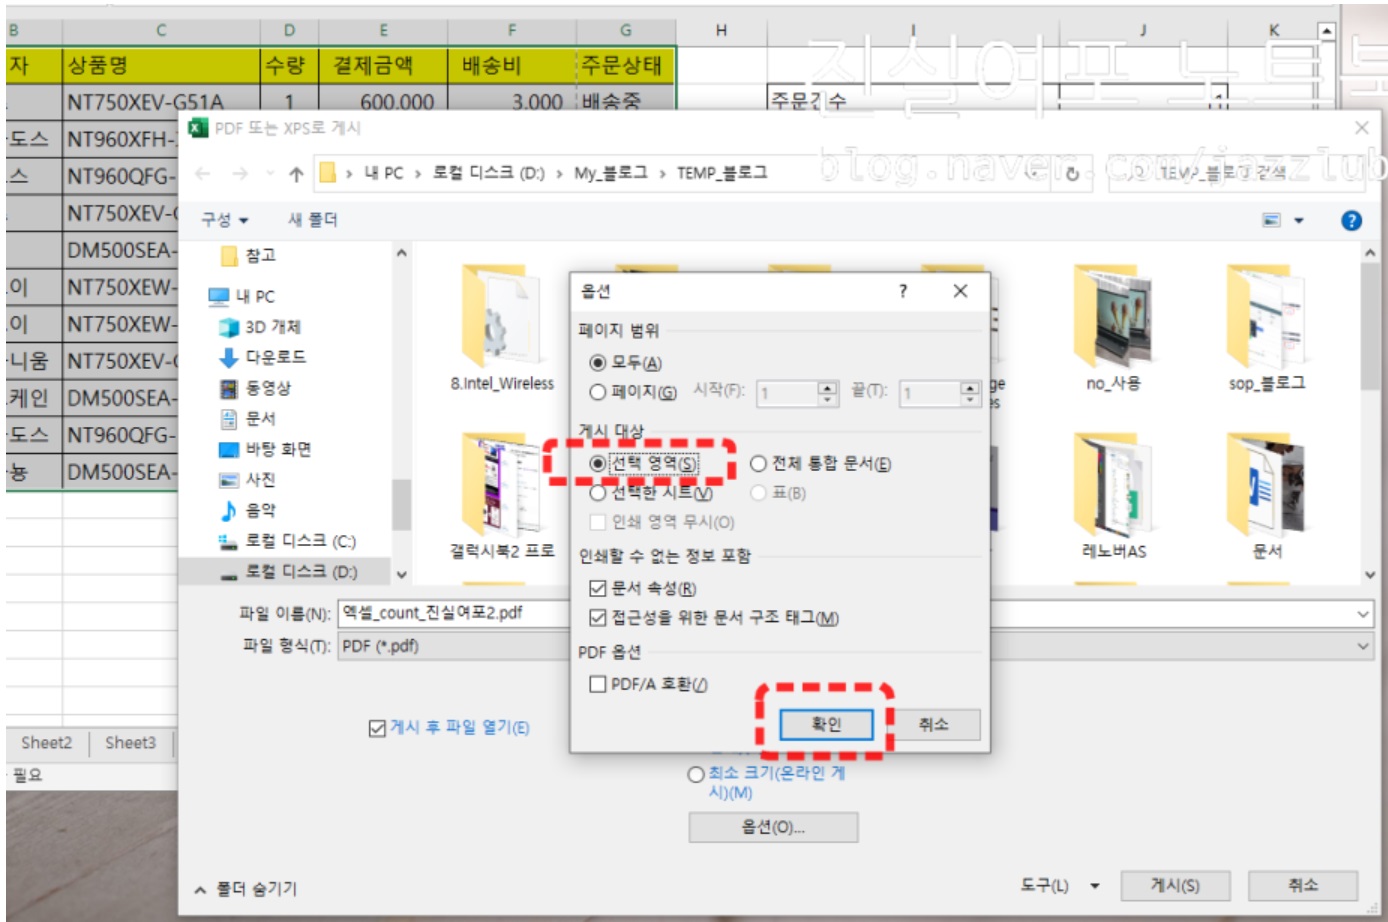Screen dimensions: 1388x922
Task: Open the 파일 형식 dropdown
Action: 1363,647
